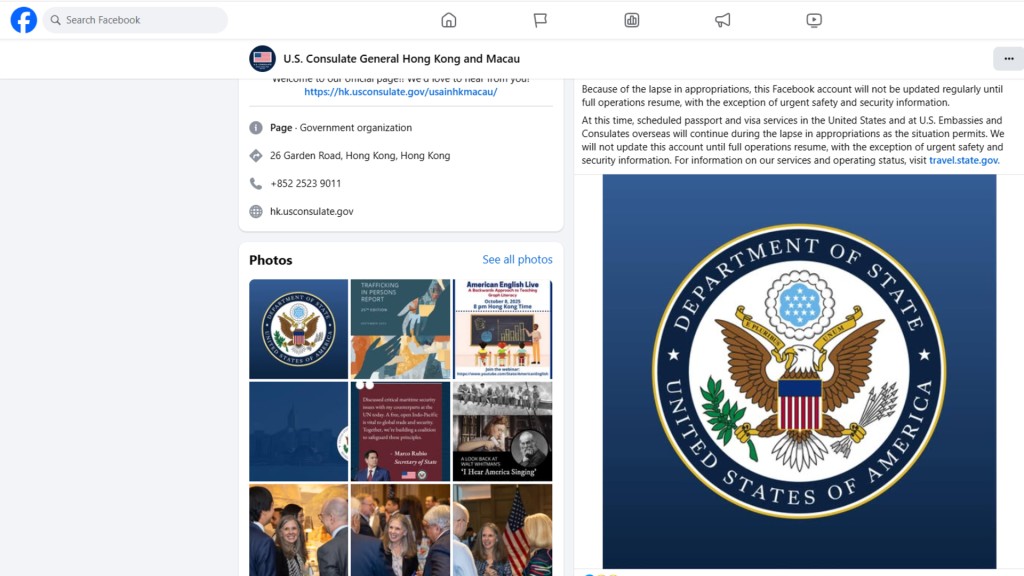Open the hk.usconsulate.gov website link

tap(312, 212)
